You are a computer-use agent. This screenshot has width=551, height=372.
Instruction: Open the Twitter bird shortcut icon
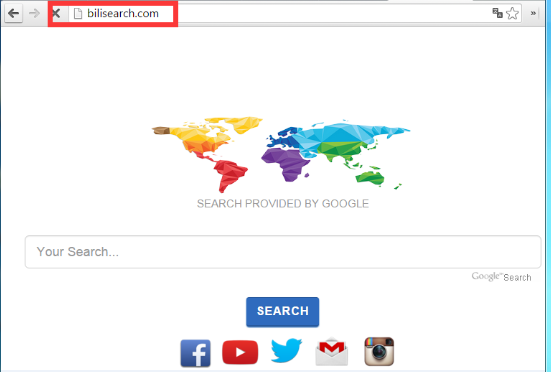(x=286, y=350)
